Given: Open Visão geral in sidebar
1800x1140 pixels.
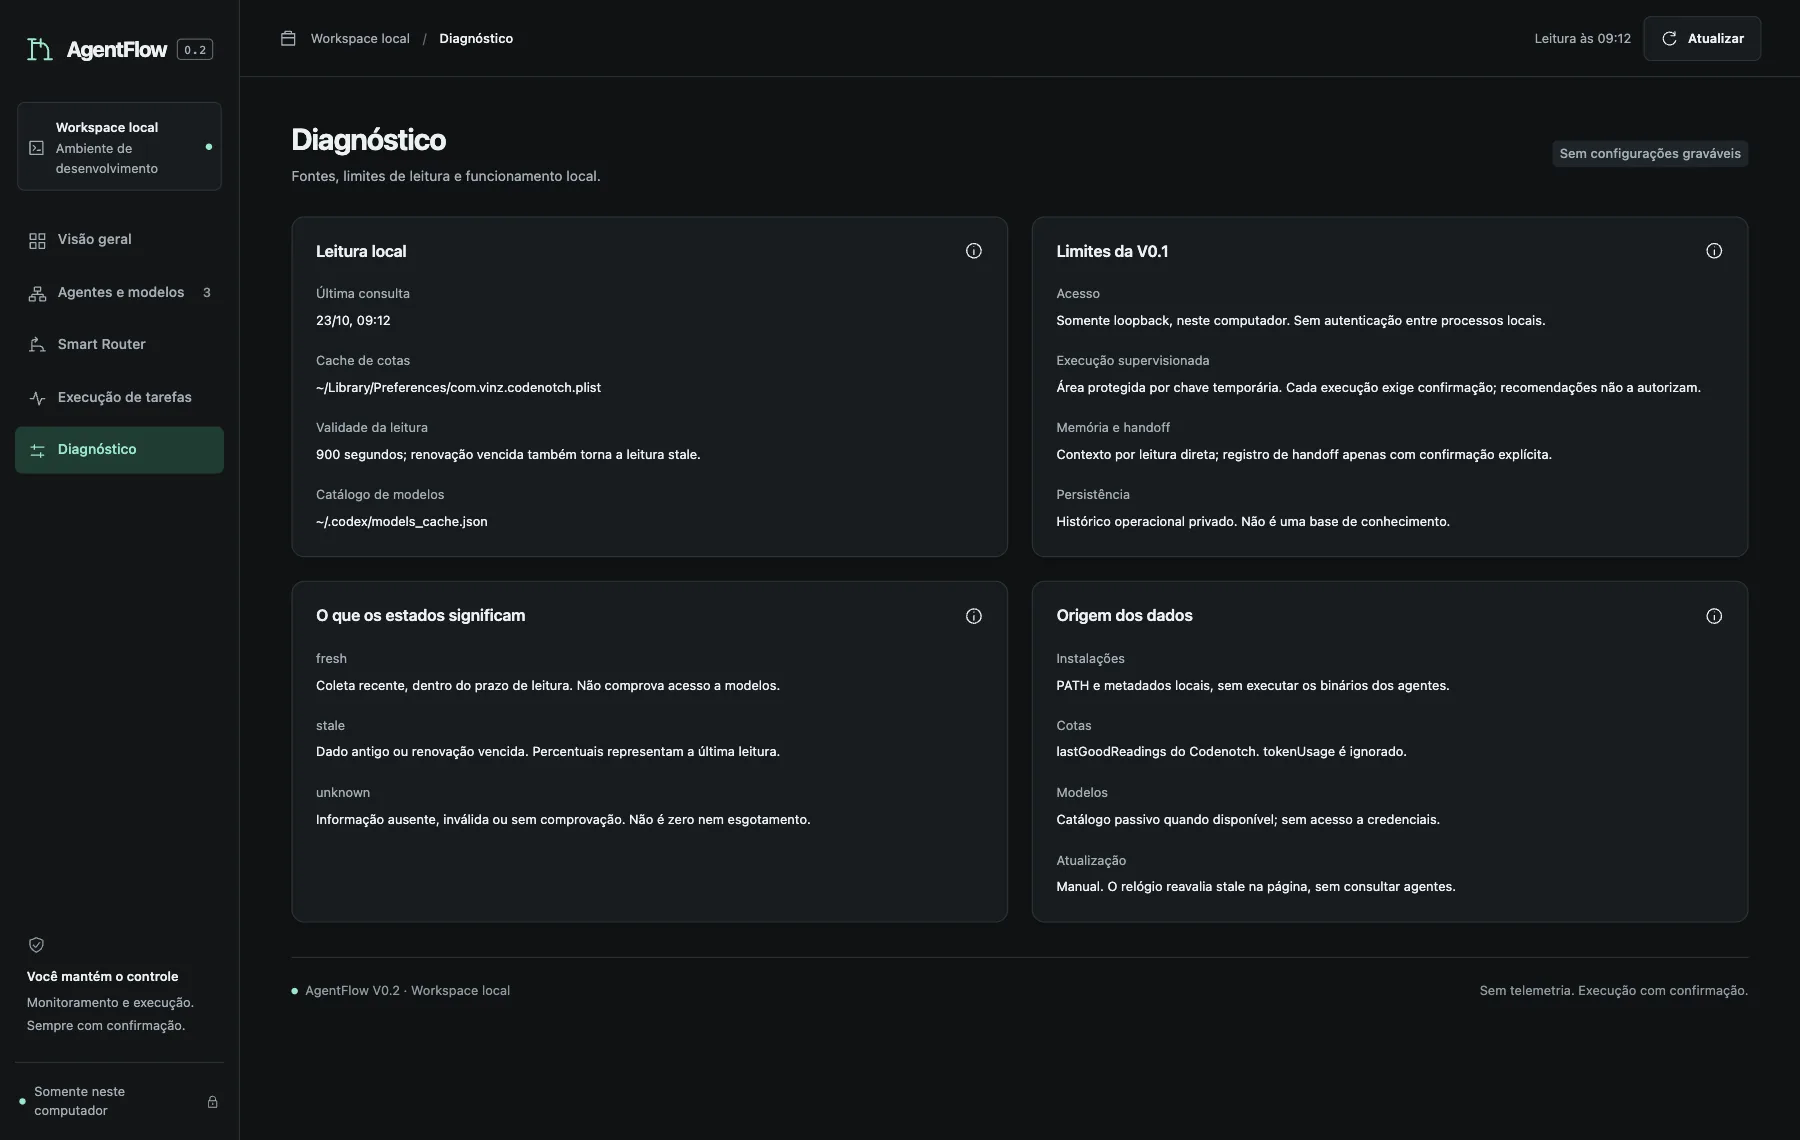Looking at the screenshot, I should (119, 240).
